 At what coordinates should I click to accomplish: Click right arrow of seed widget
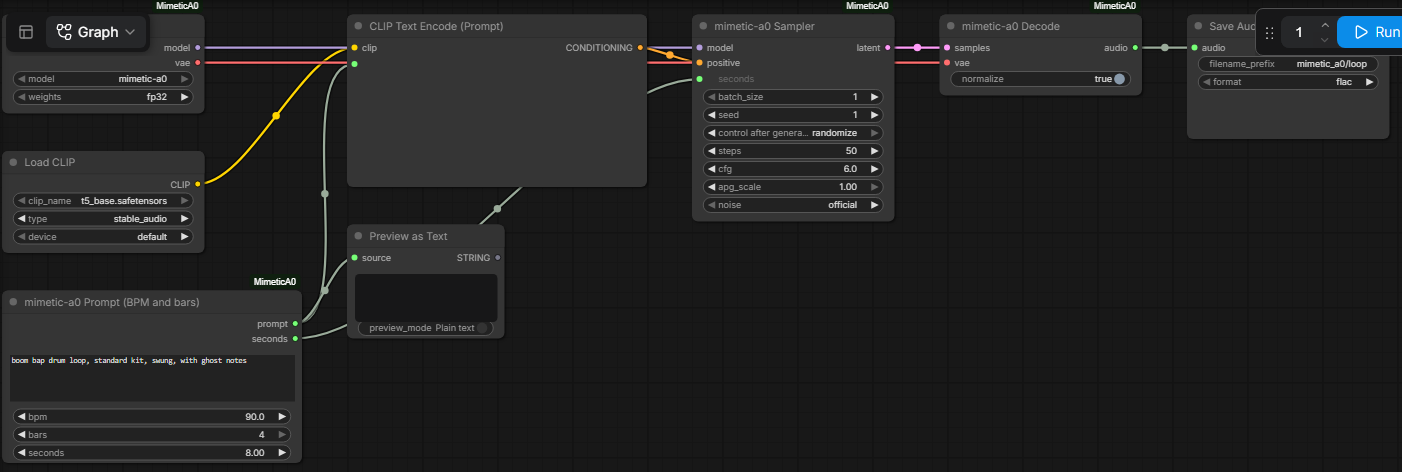click(875, 115)
